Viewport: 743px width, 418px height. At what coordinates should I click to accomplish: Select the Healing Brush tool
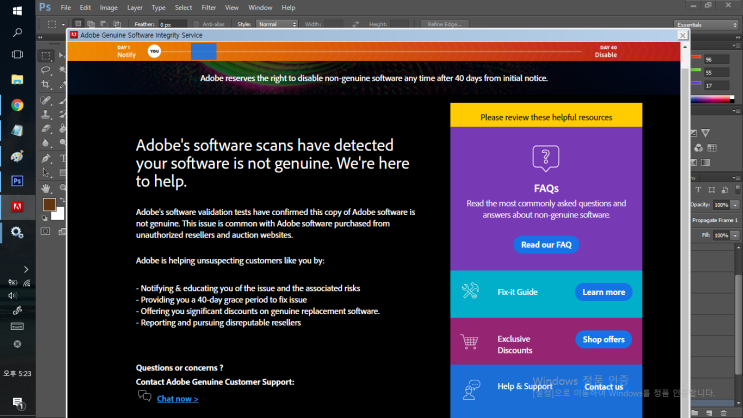coord(46,100)
